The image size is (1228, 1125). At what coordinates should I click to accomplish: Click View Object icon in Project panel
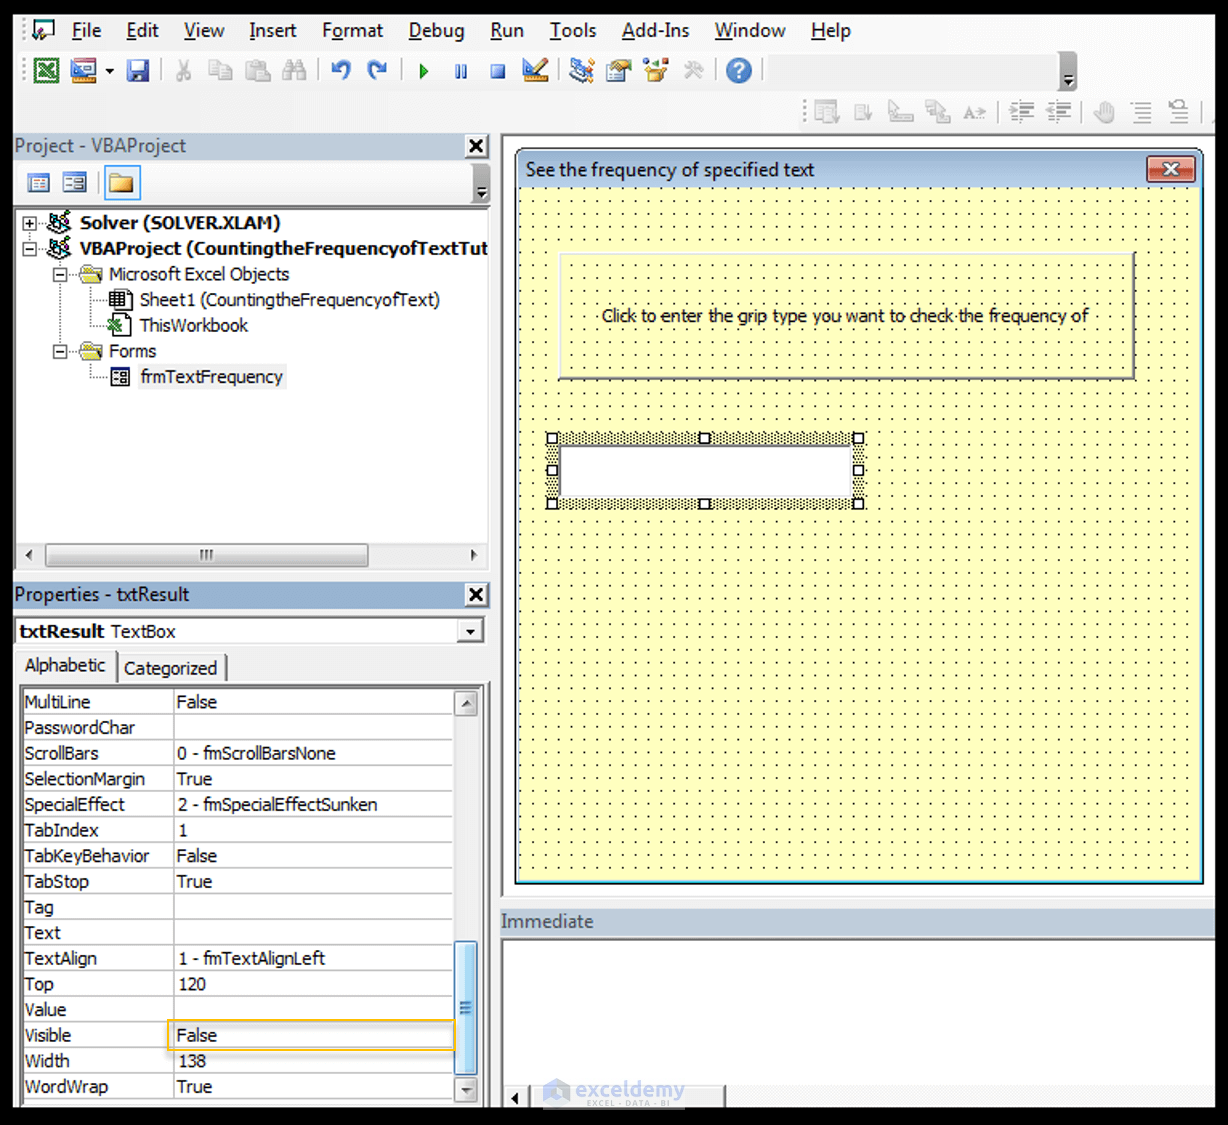(75, 183)
